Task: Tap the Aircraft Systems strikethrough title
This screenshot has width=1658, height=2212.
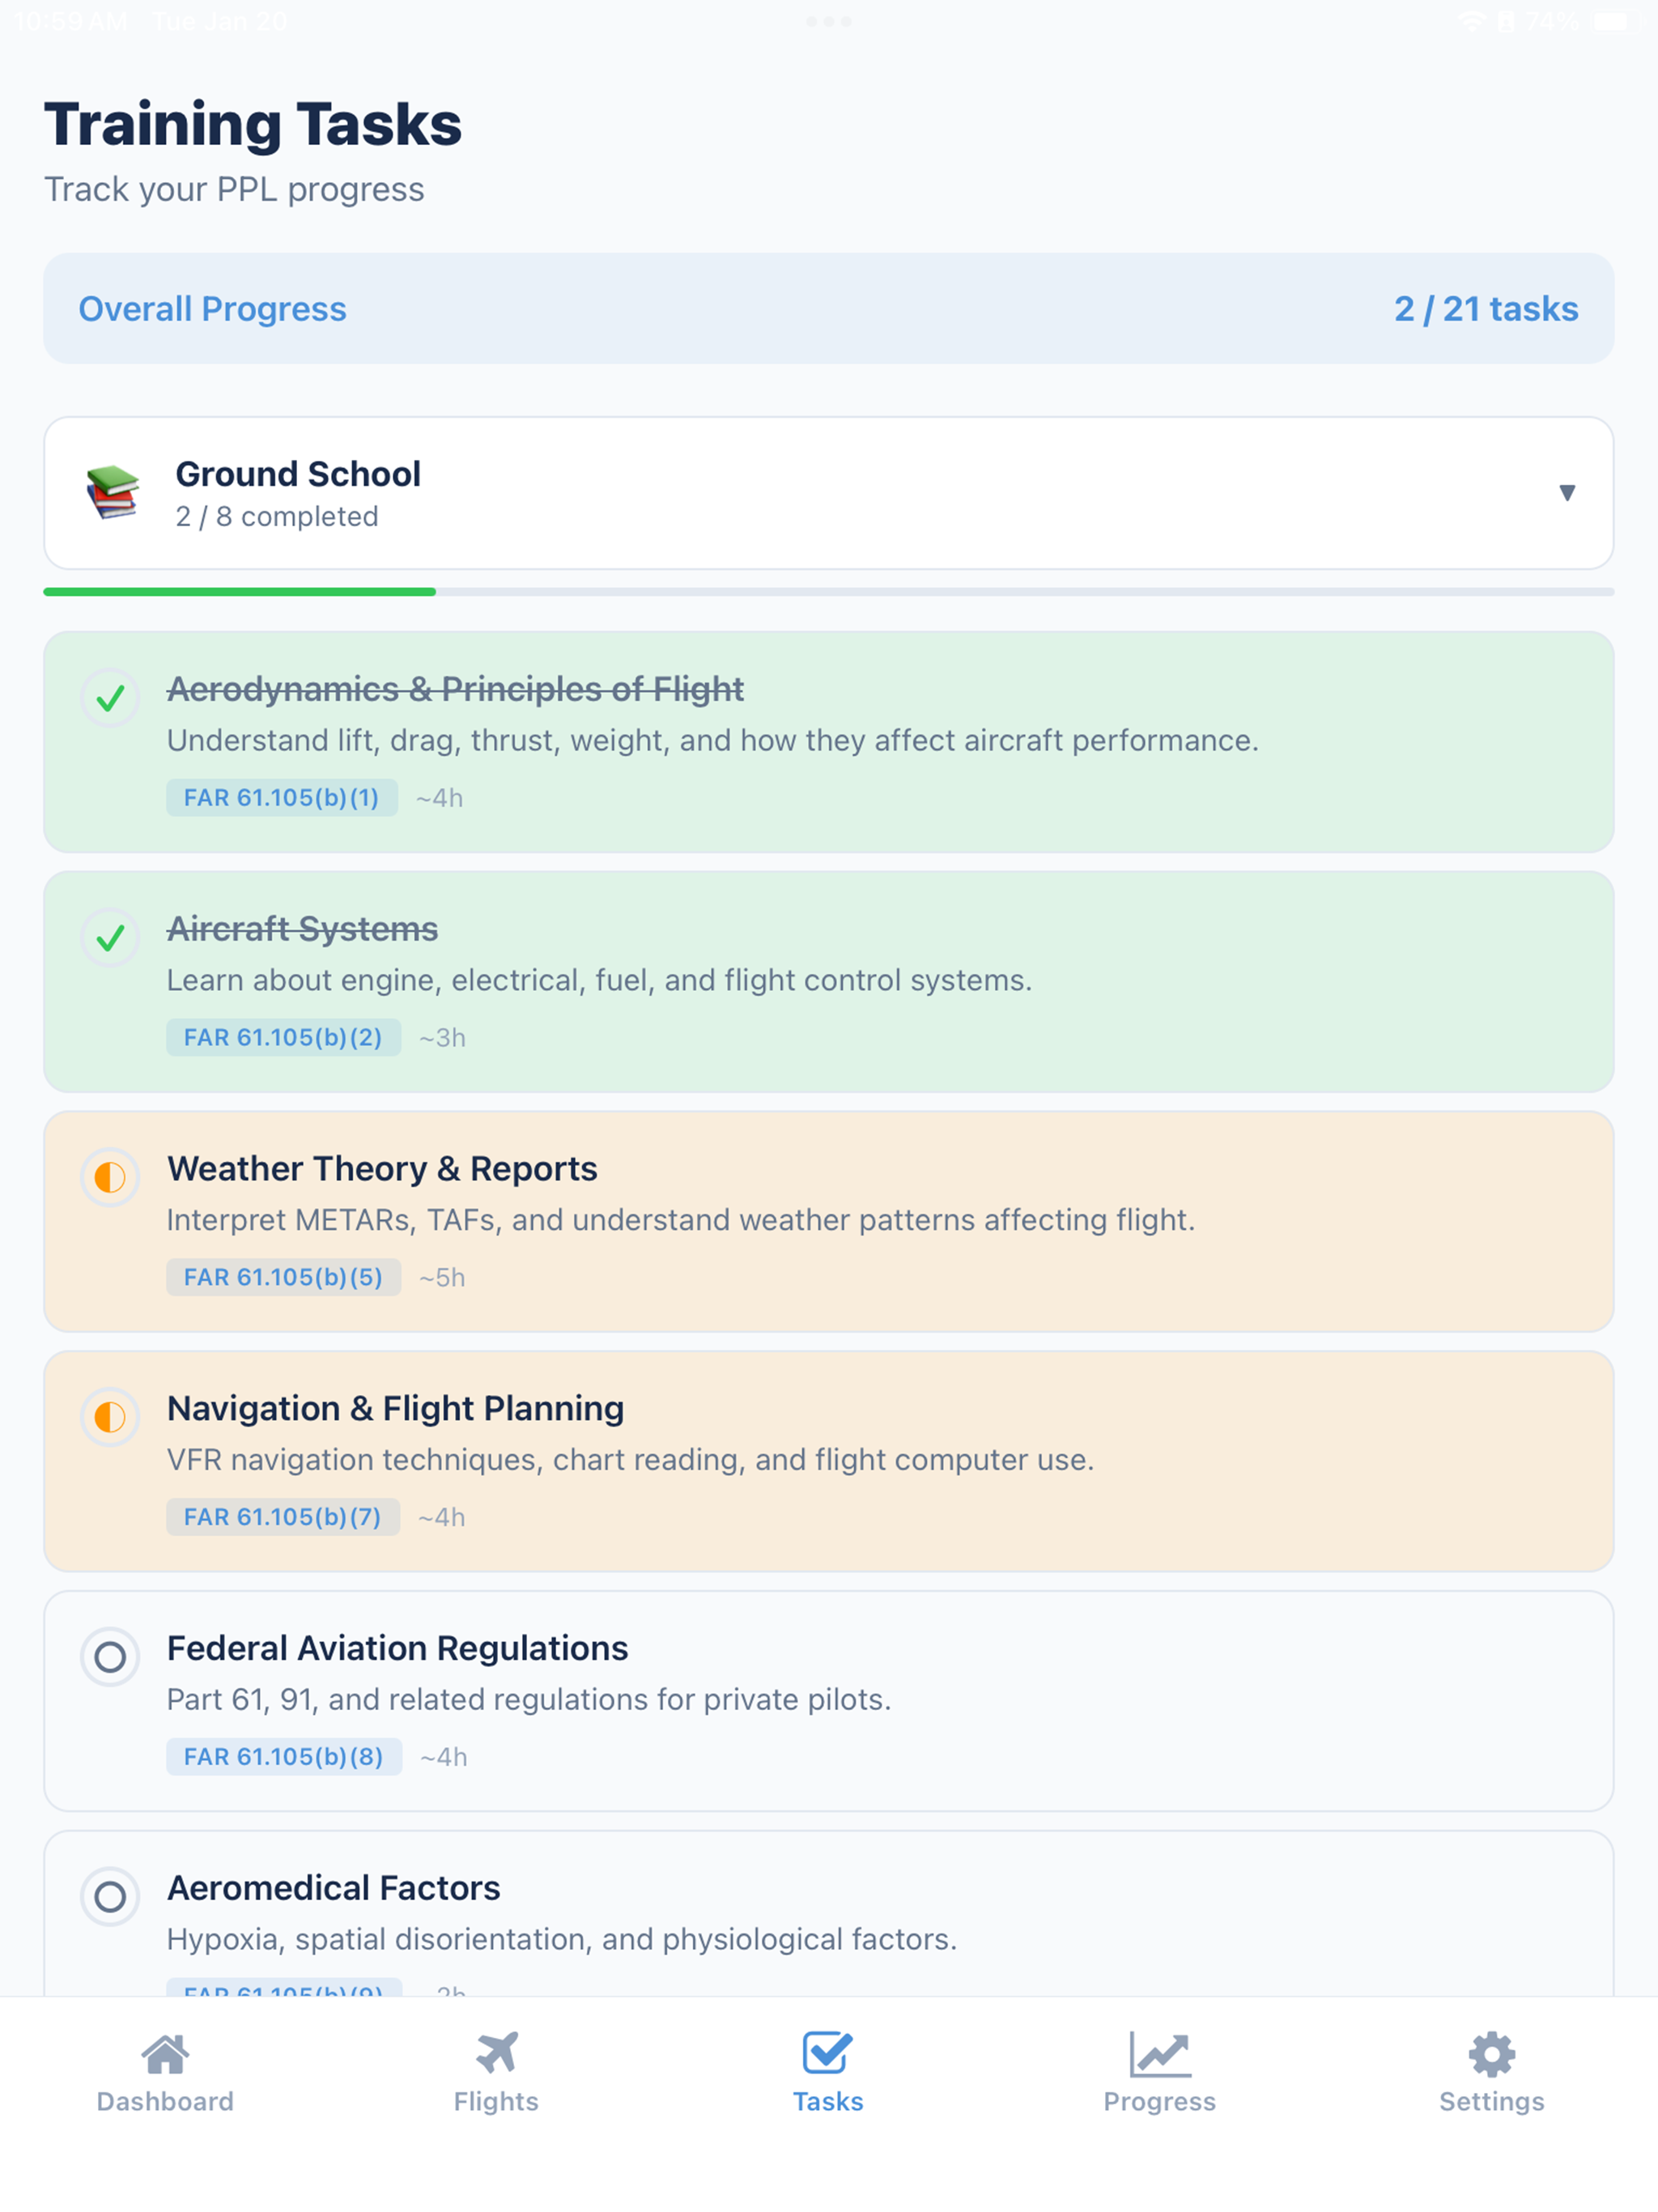Action: point(302,929)
